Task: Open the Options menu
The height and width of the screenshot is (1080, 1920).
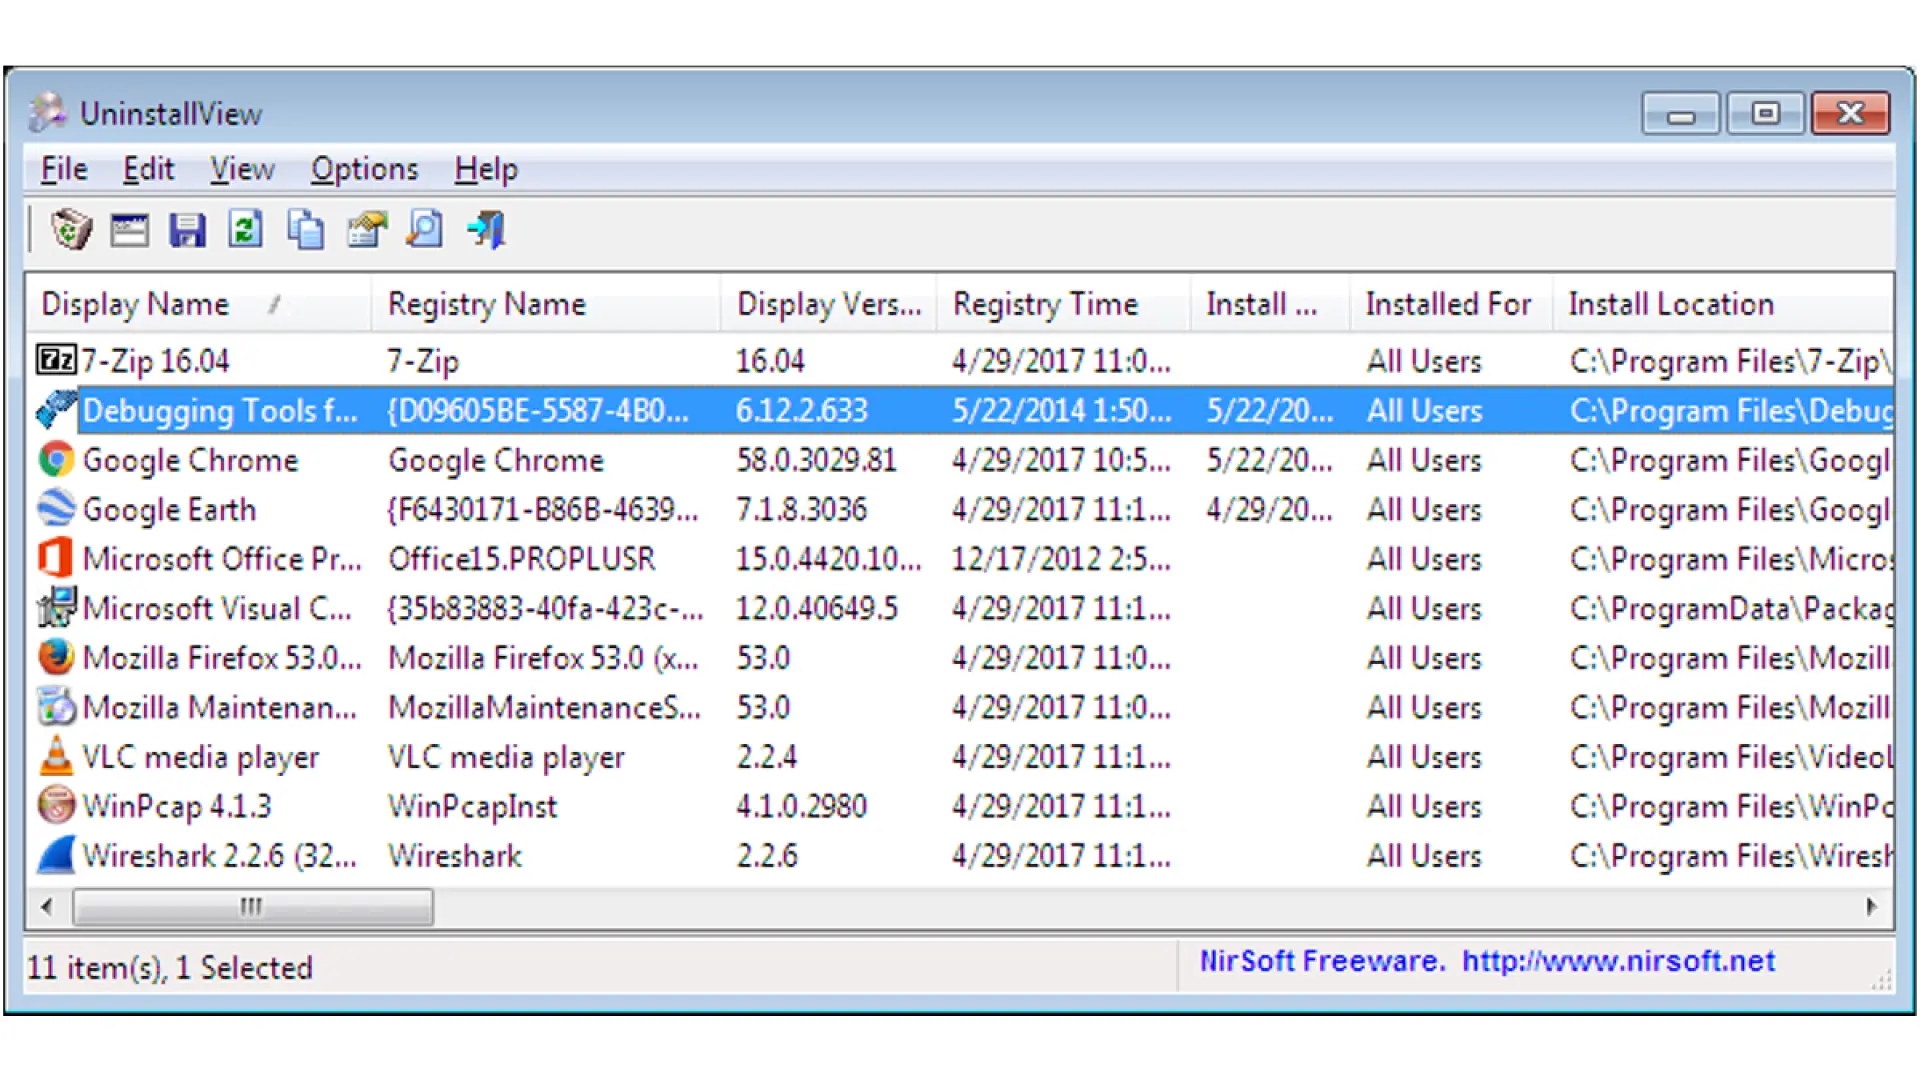Action: point(364,169)
